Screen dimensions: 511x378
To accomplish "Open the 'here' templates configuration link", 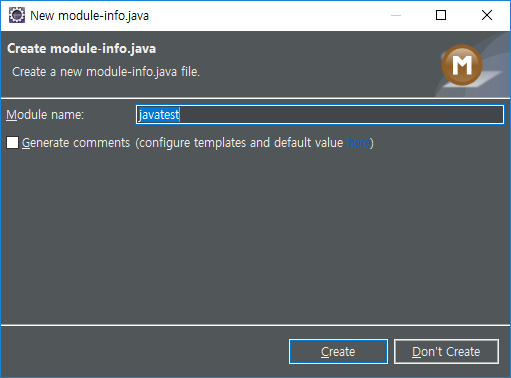I will 358,143.
